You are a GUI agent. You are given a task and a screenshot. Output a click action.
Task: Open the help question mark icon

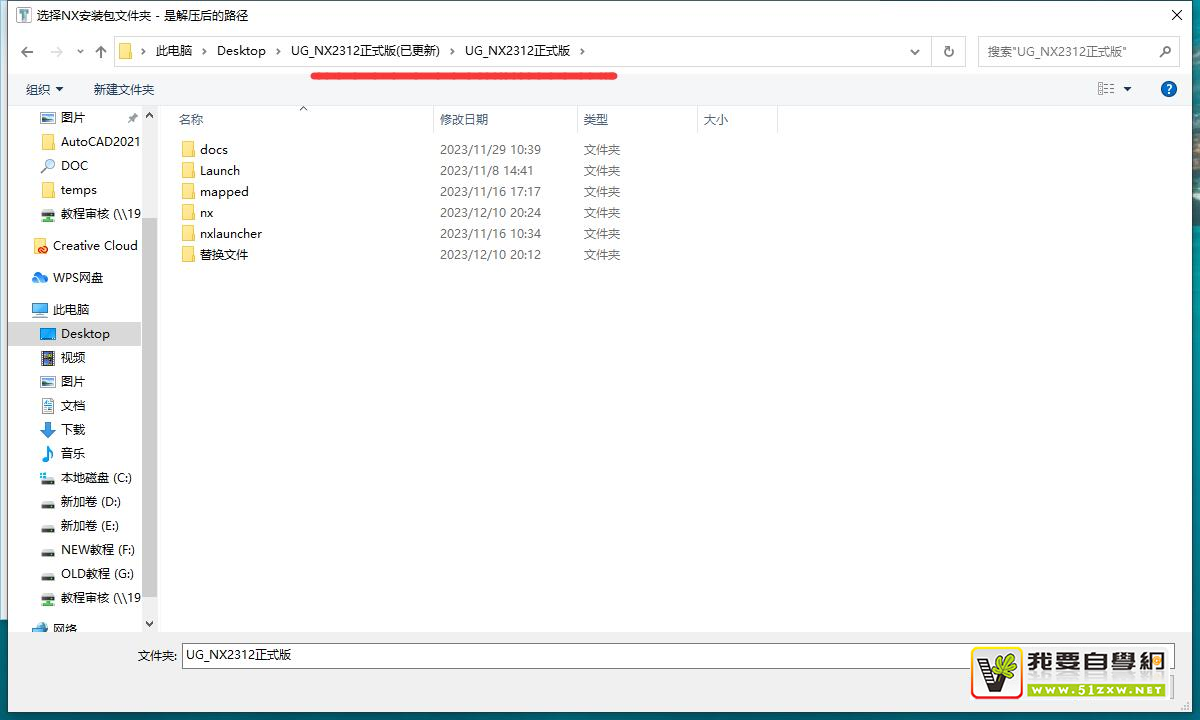click(1168, 89)
